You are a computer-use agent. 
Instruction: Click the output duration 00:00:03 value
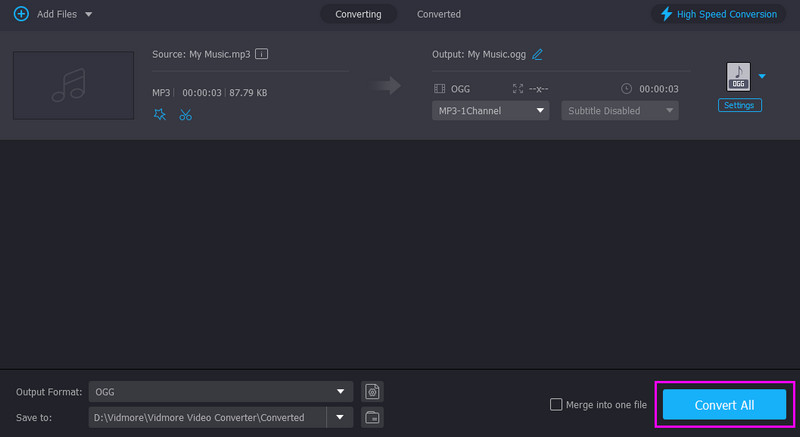point(659,89)
